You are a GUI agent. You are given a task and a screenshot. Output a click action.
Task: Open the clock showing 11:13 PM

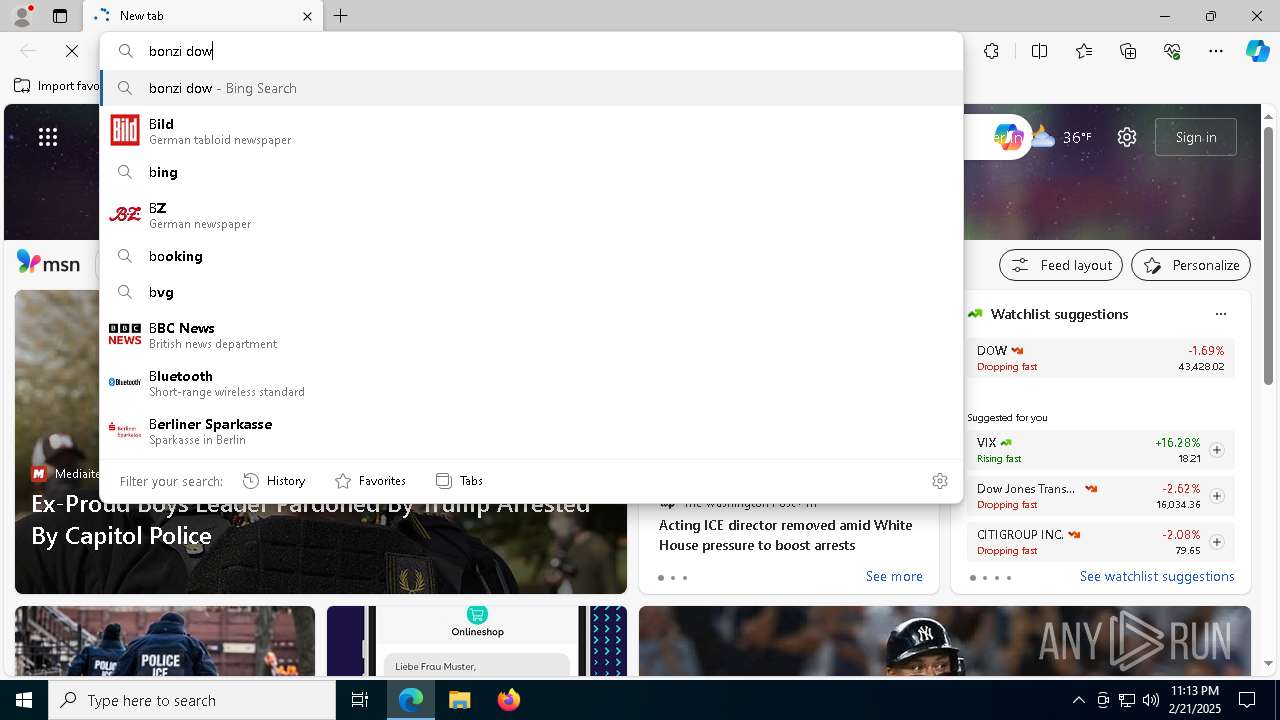(x=1194, y=699)
